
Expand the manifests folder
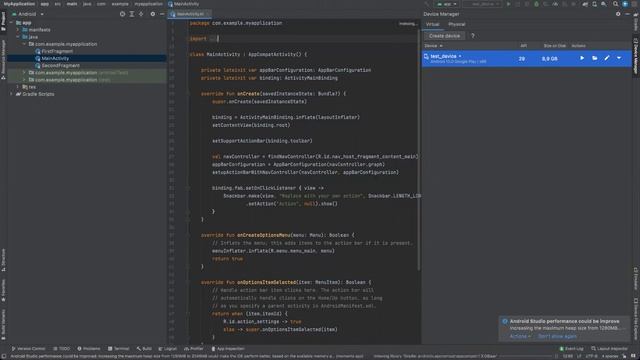[x=18, y=30]
